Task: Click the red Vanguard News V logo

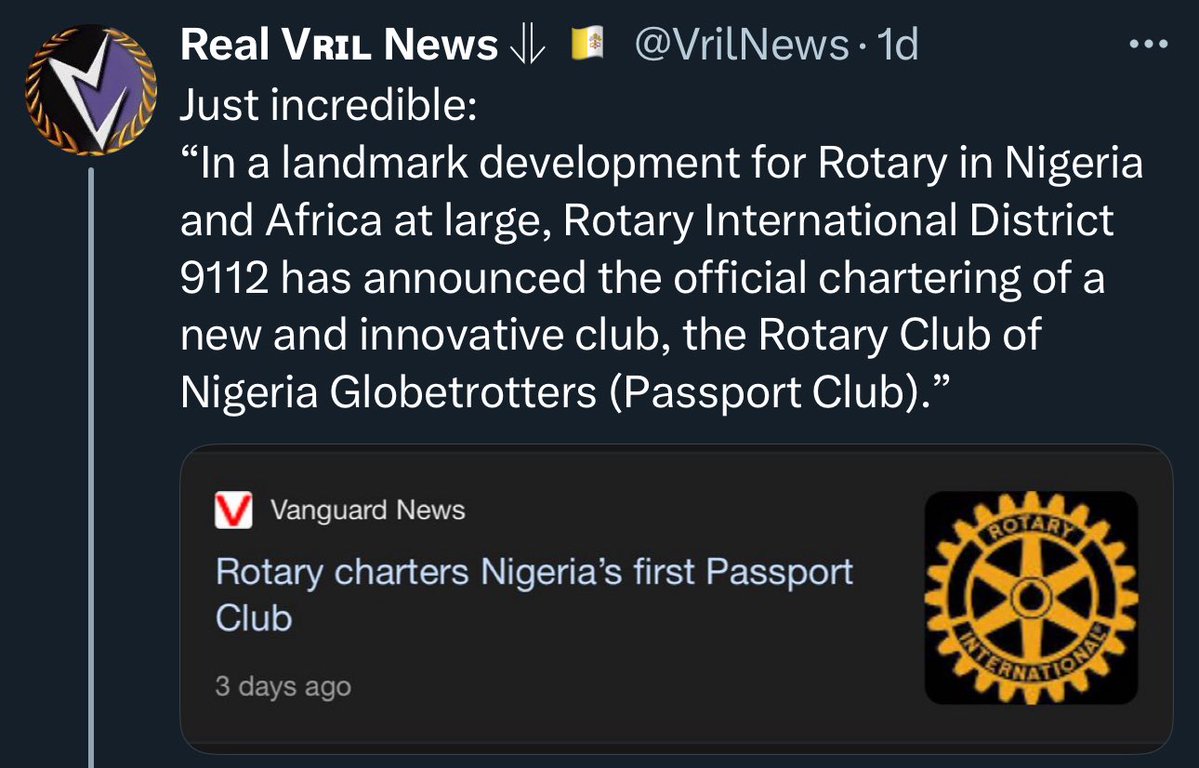Action: [232, 511]
